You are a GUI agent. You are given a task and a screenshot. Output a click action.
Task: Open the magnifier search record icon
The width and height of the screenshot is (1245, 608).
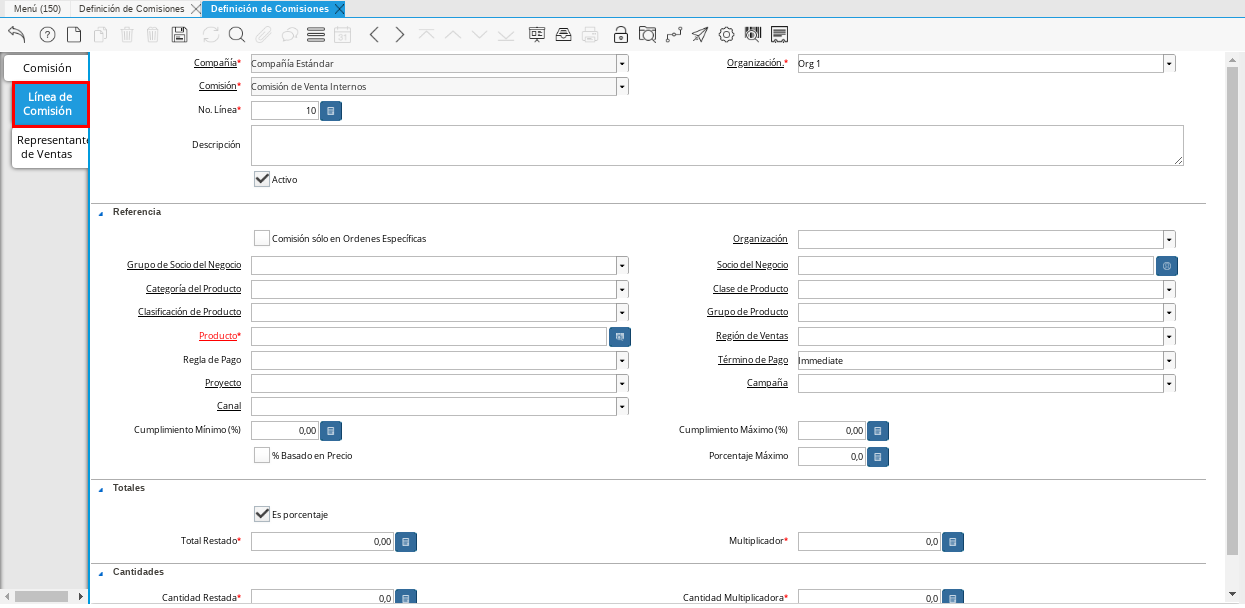click(x=237, y=35)
